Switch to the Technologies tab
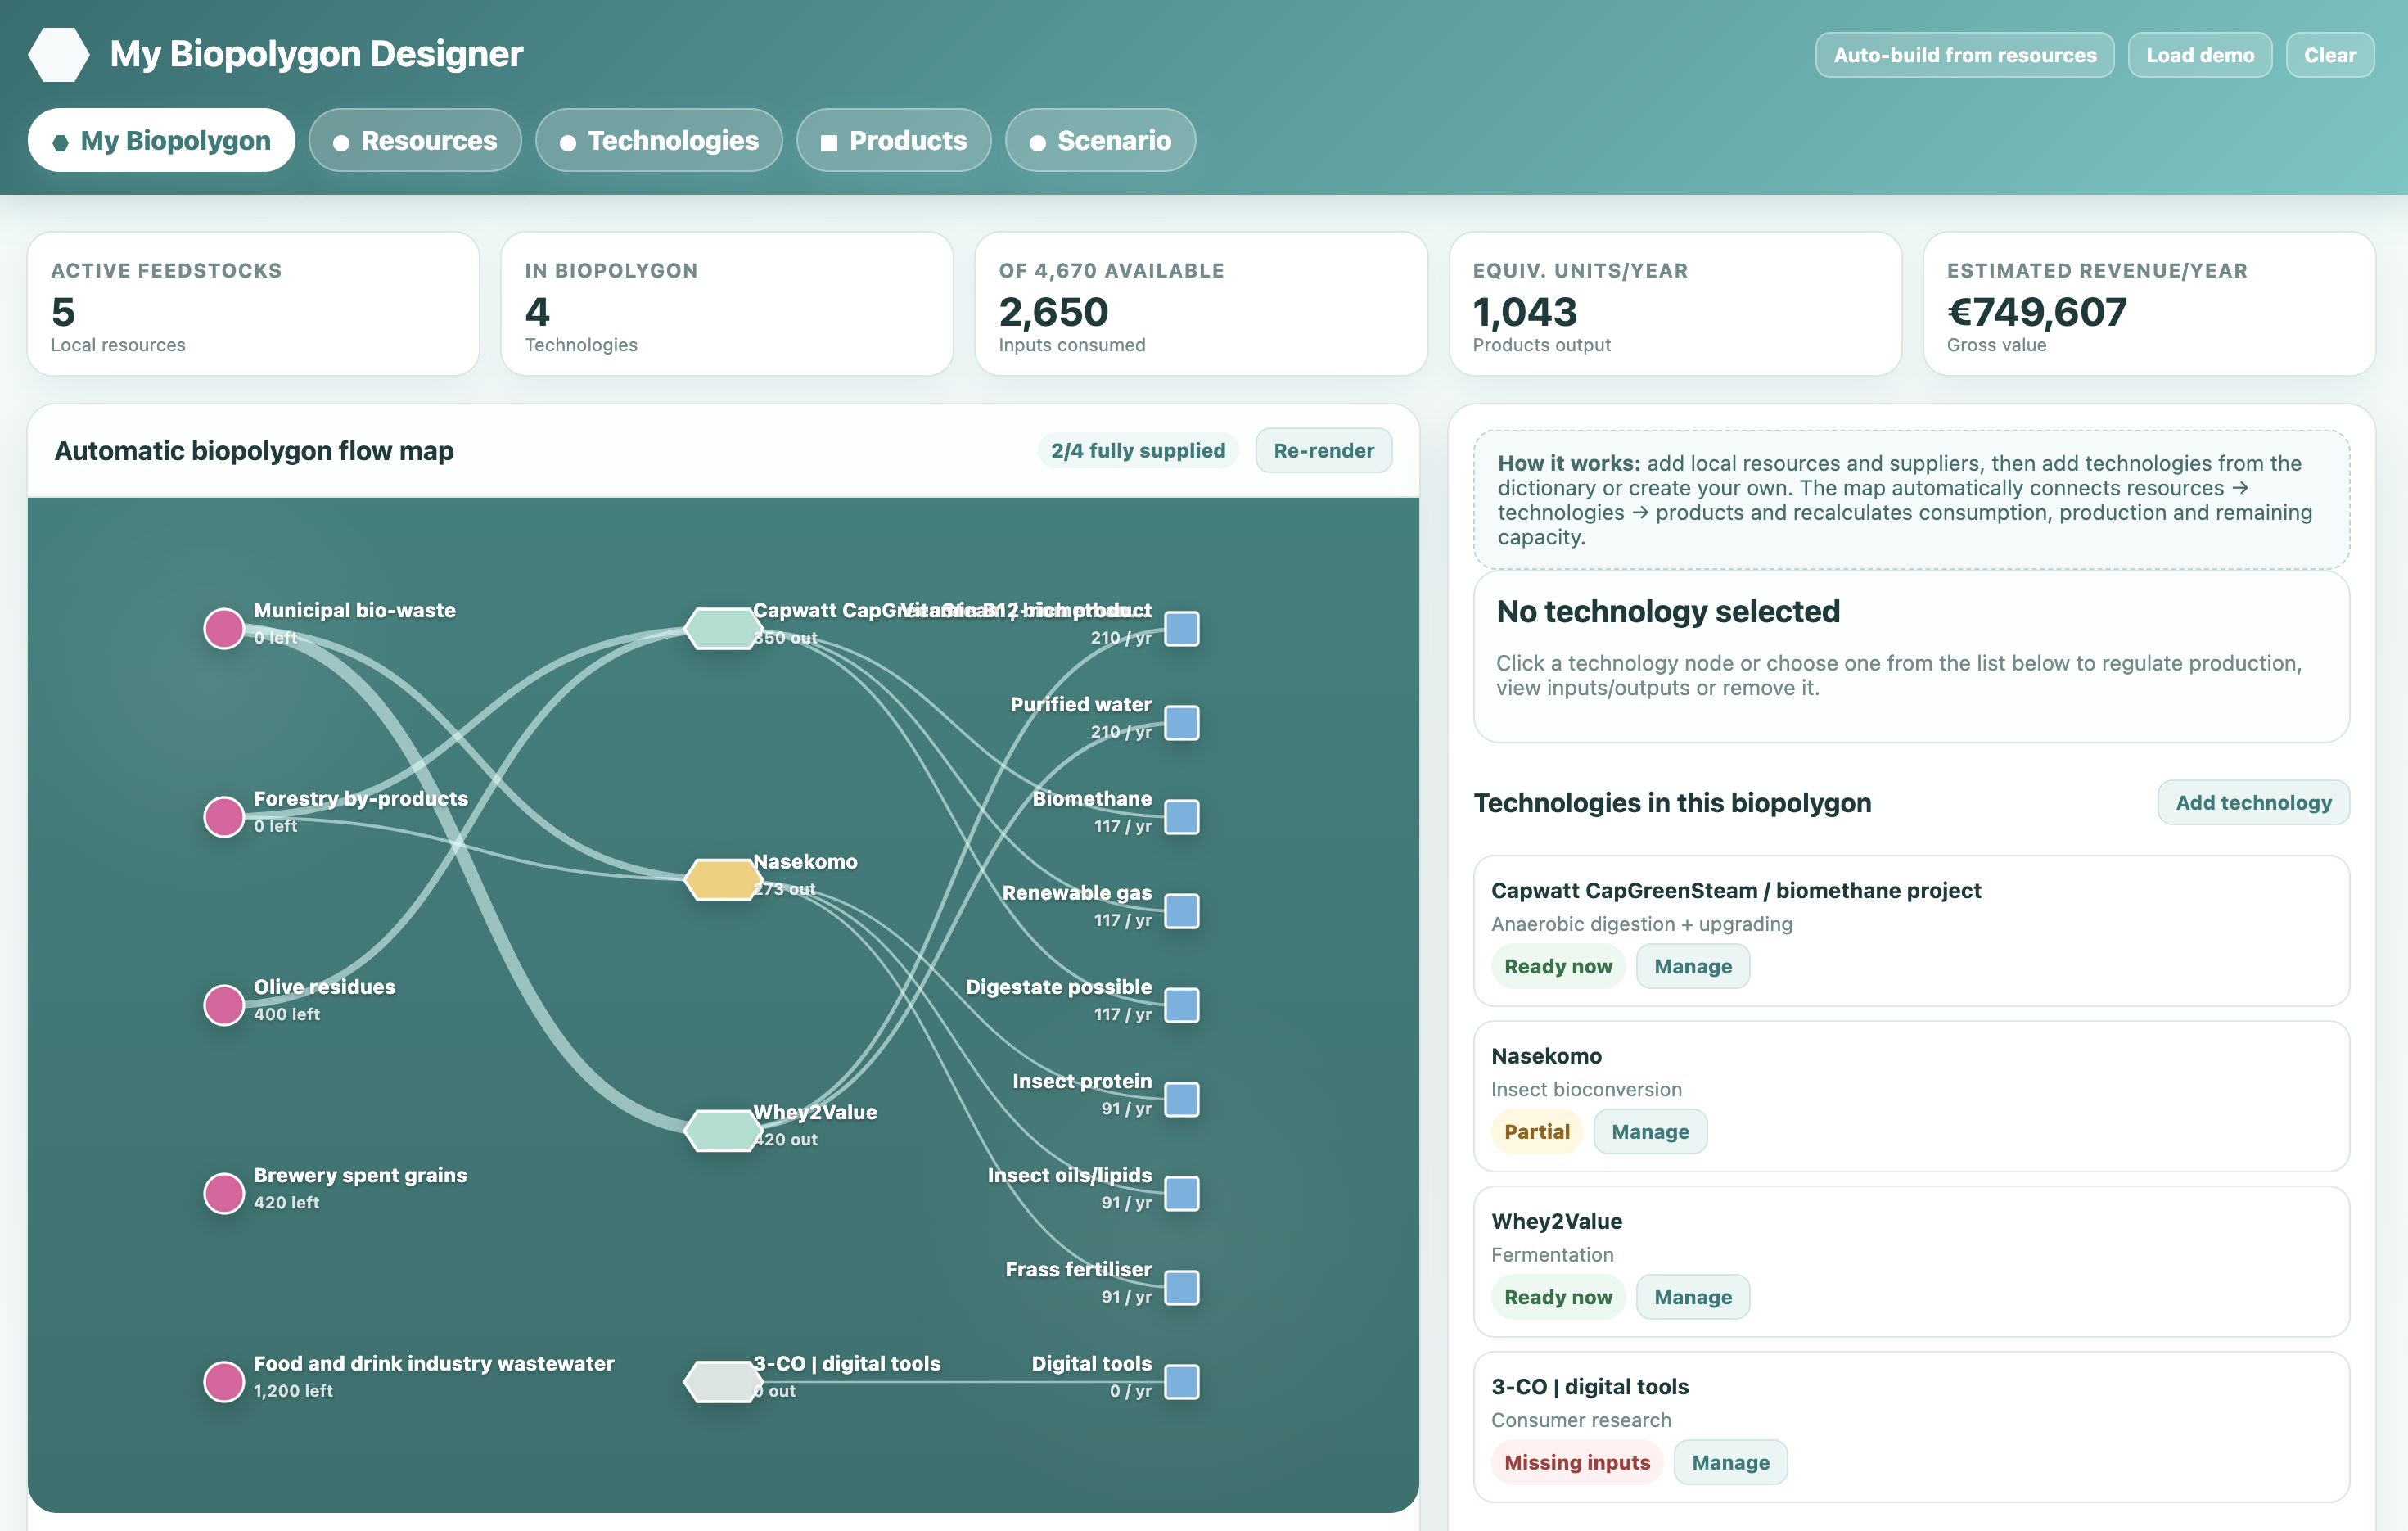Viewport: 2408px width, 1531px height. point(659,140)
